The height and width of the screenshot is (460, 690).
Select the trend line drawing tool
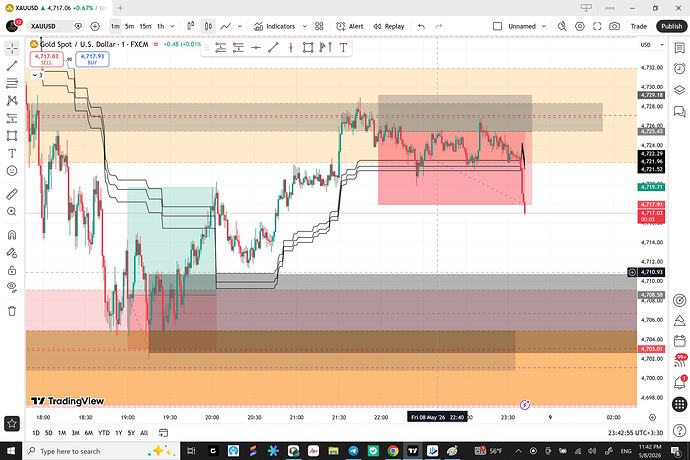[12, 66]
